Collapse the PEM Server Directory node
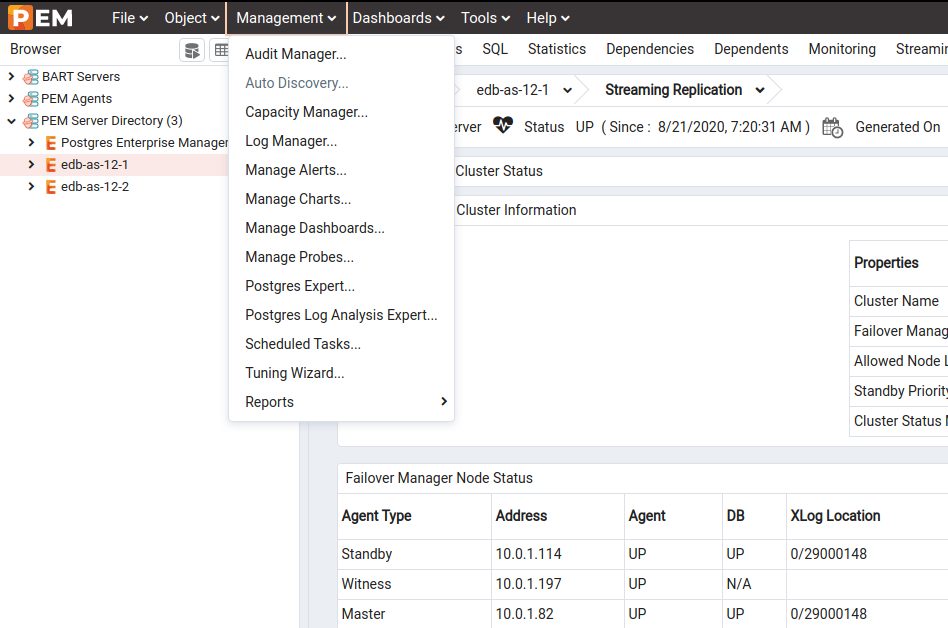Image resolution: width=948 pixels, height=628 pixels. tap(11, 121)
